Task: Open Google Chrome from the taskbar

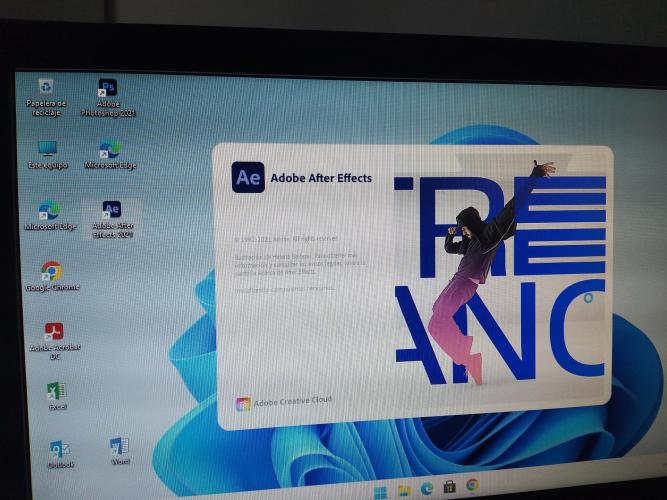Action: 472,485
